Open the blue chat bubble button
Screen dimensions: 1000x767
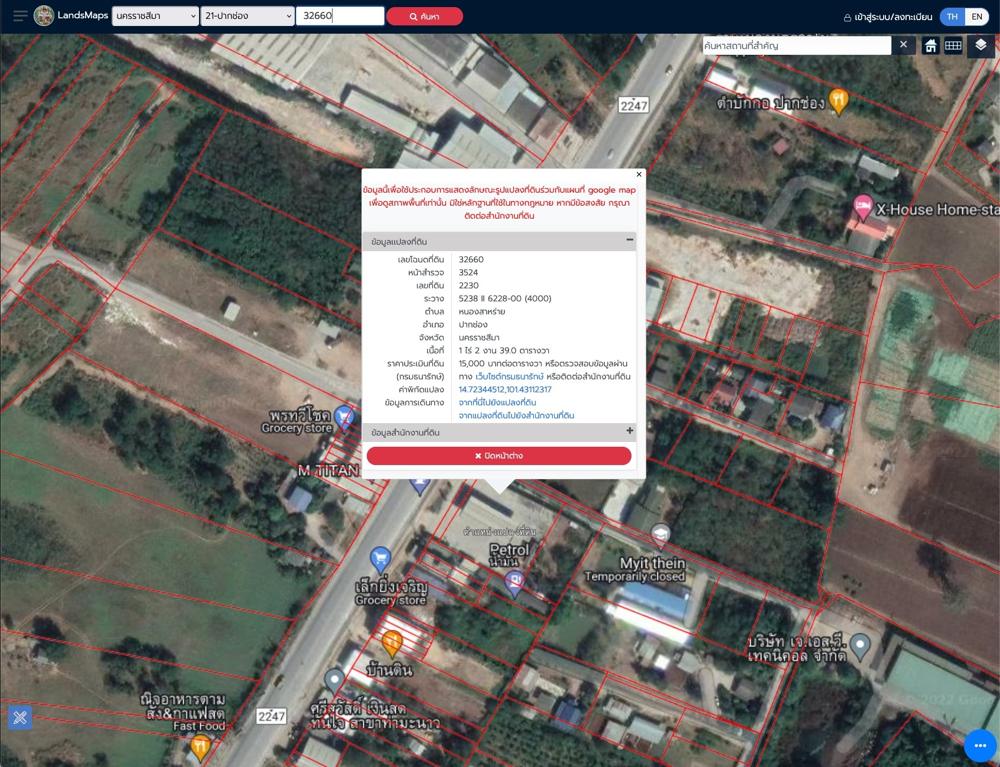point(980,745)
